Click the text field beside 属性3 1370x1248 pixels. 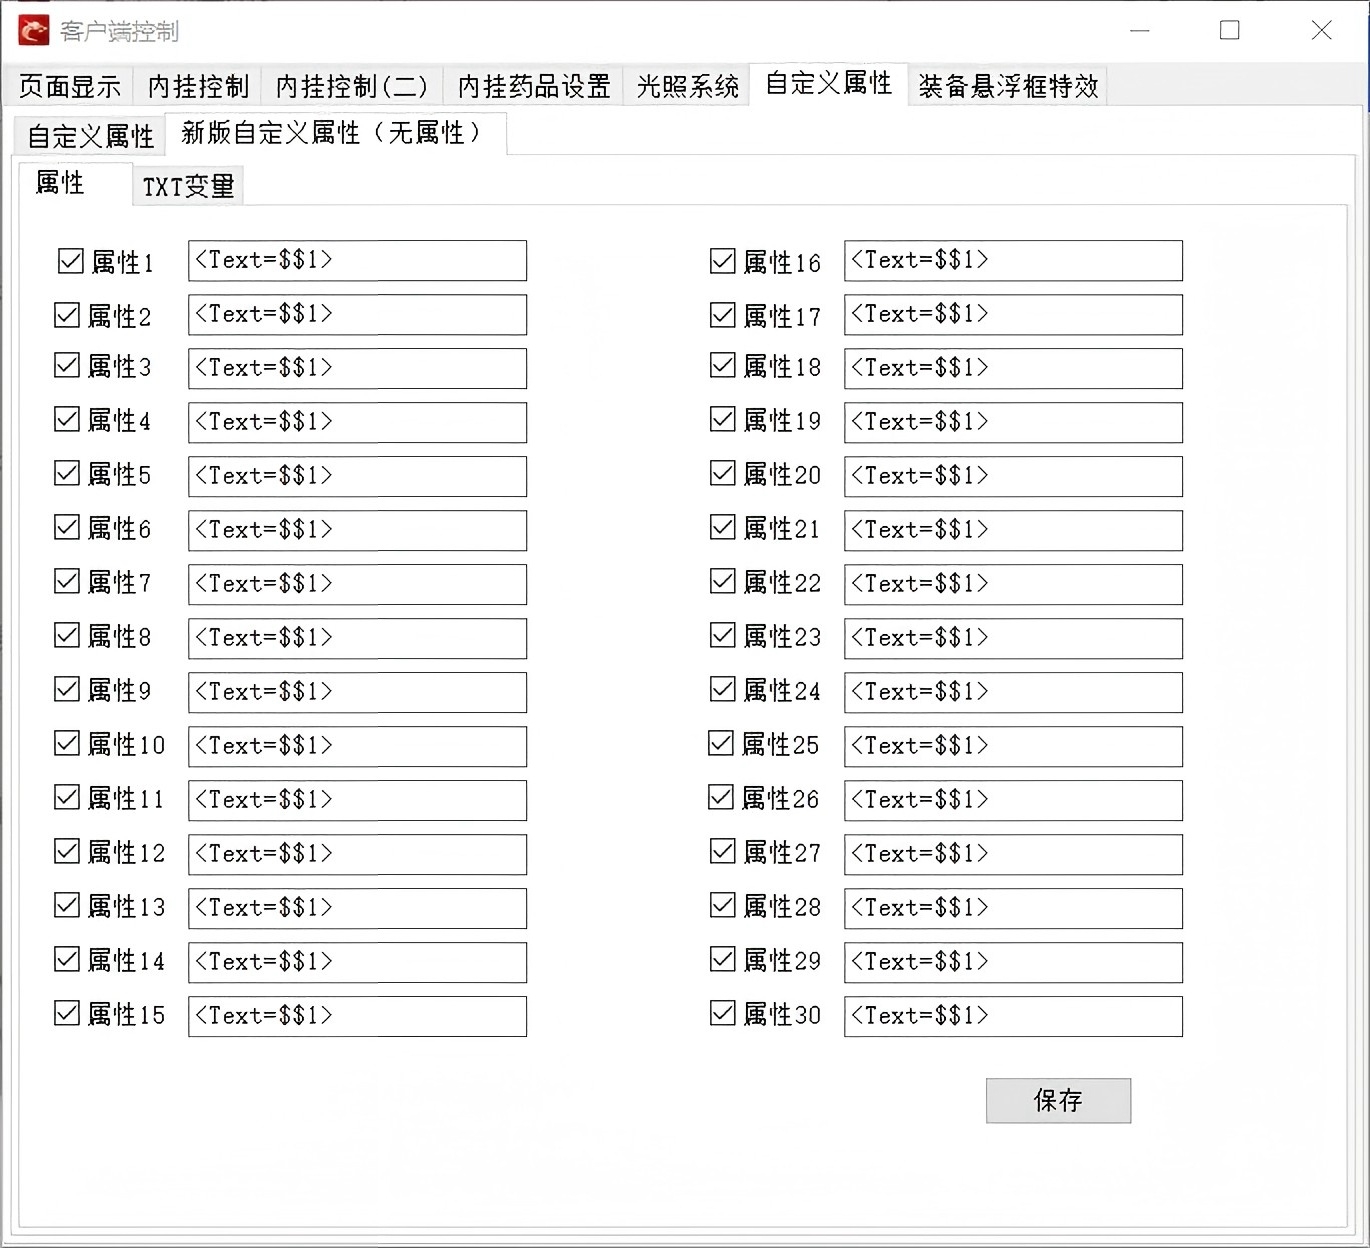357,368
